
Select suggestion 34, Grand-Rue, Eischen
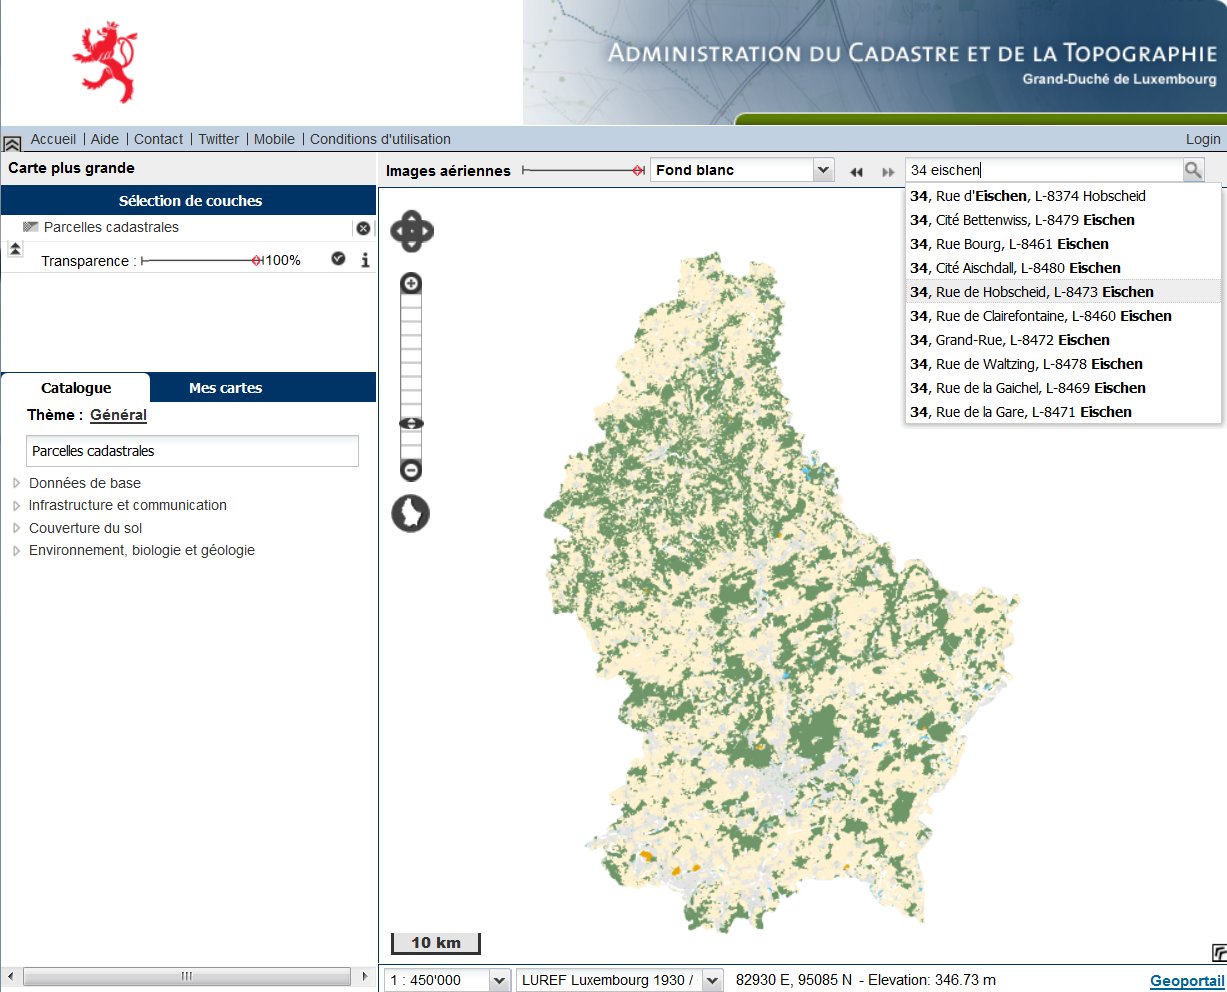coord(1063,340)
